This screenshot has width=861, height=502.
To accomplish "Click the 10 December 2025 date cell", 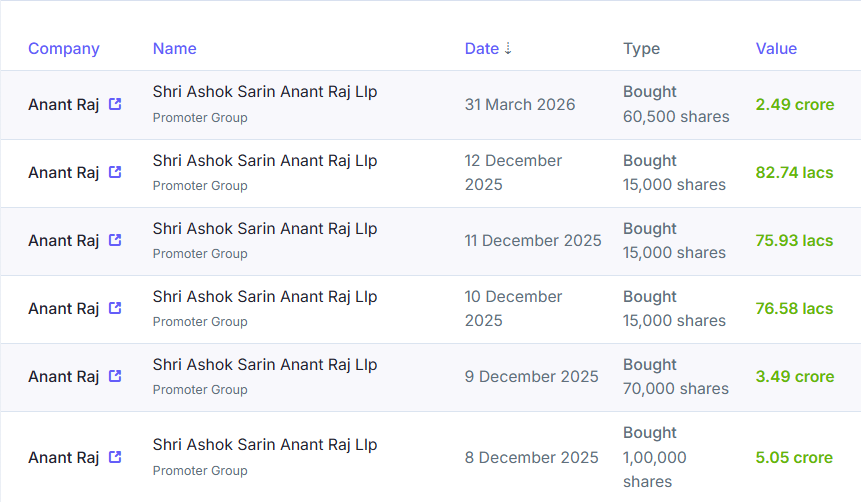I will click(x=513, y=309).
